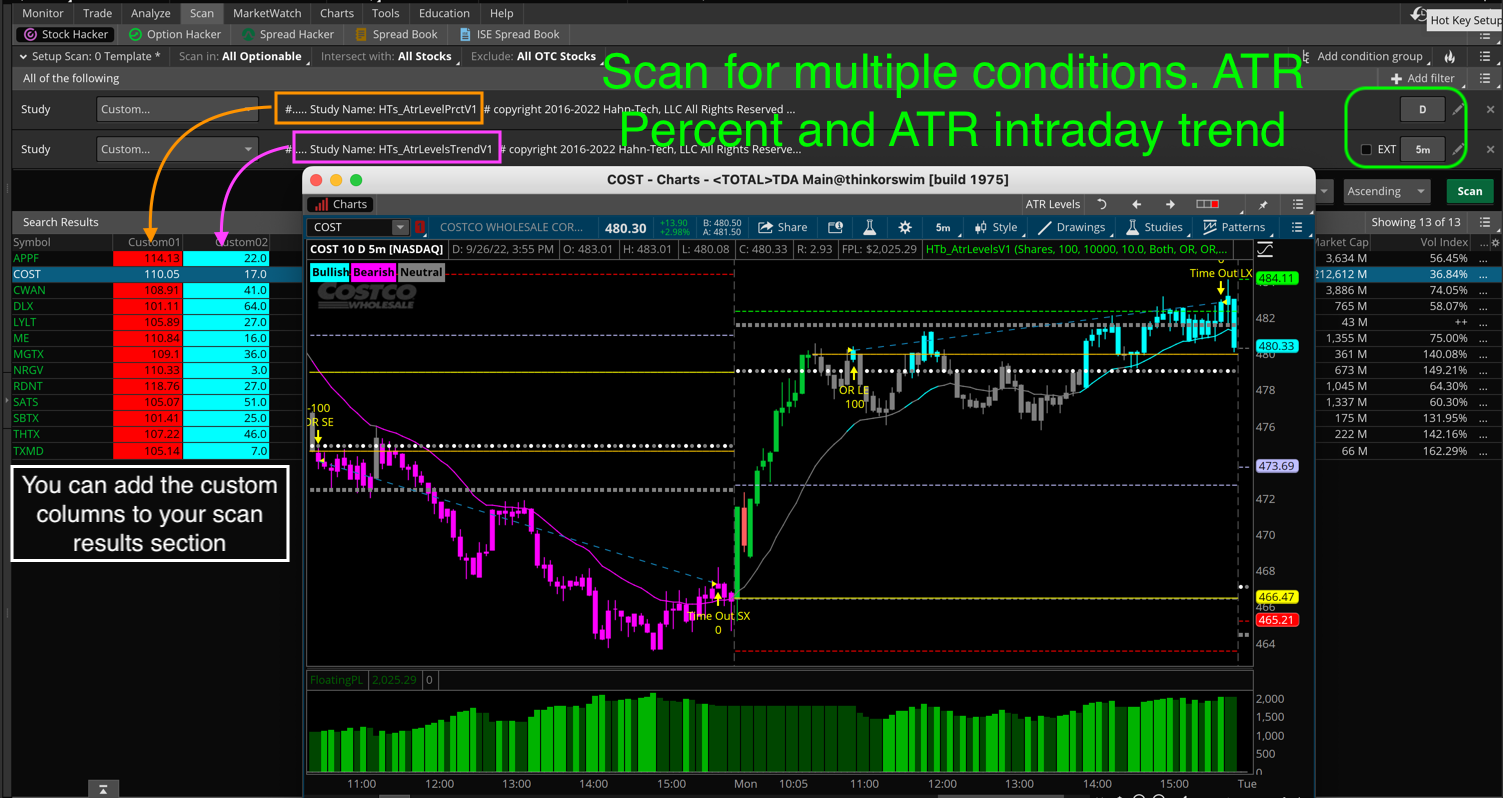The width and height of the screenshot is (1503, 798).
Task: Click the Share button in chart toolbar
Action: tap(783, 228)
